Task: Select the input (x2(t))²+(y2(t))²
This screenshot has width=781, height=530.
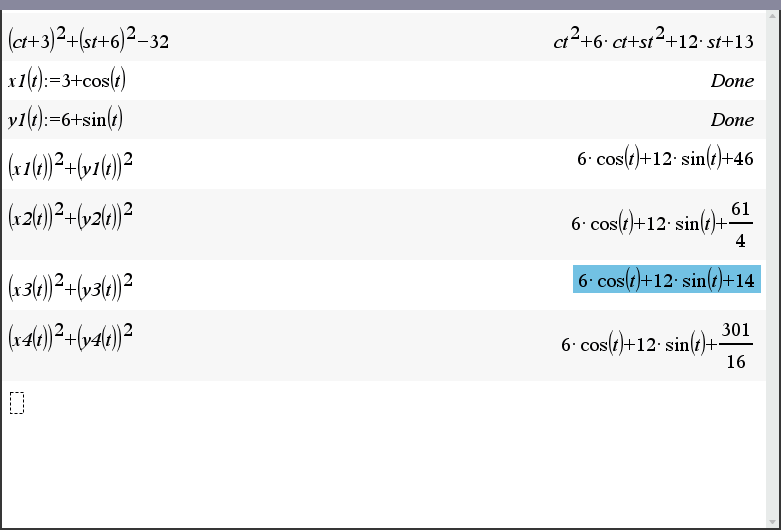Action: [70, 215]
